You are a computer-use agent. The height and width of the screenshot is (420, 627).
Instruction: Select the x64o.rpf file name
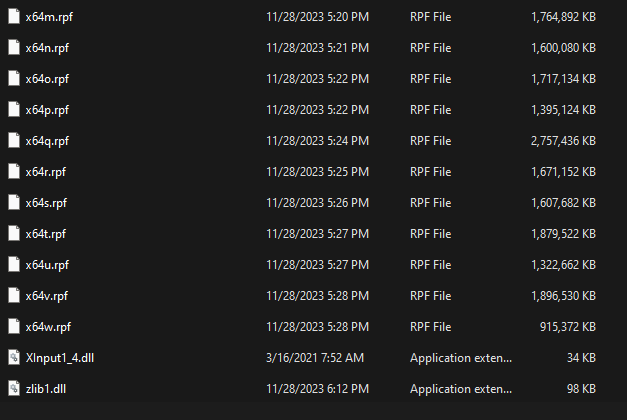(46, 79)
